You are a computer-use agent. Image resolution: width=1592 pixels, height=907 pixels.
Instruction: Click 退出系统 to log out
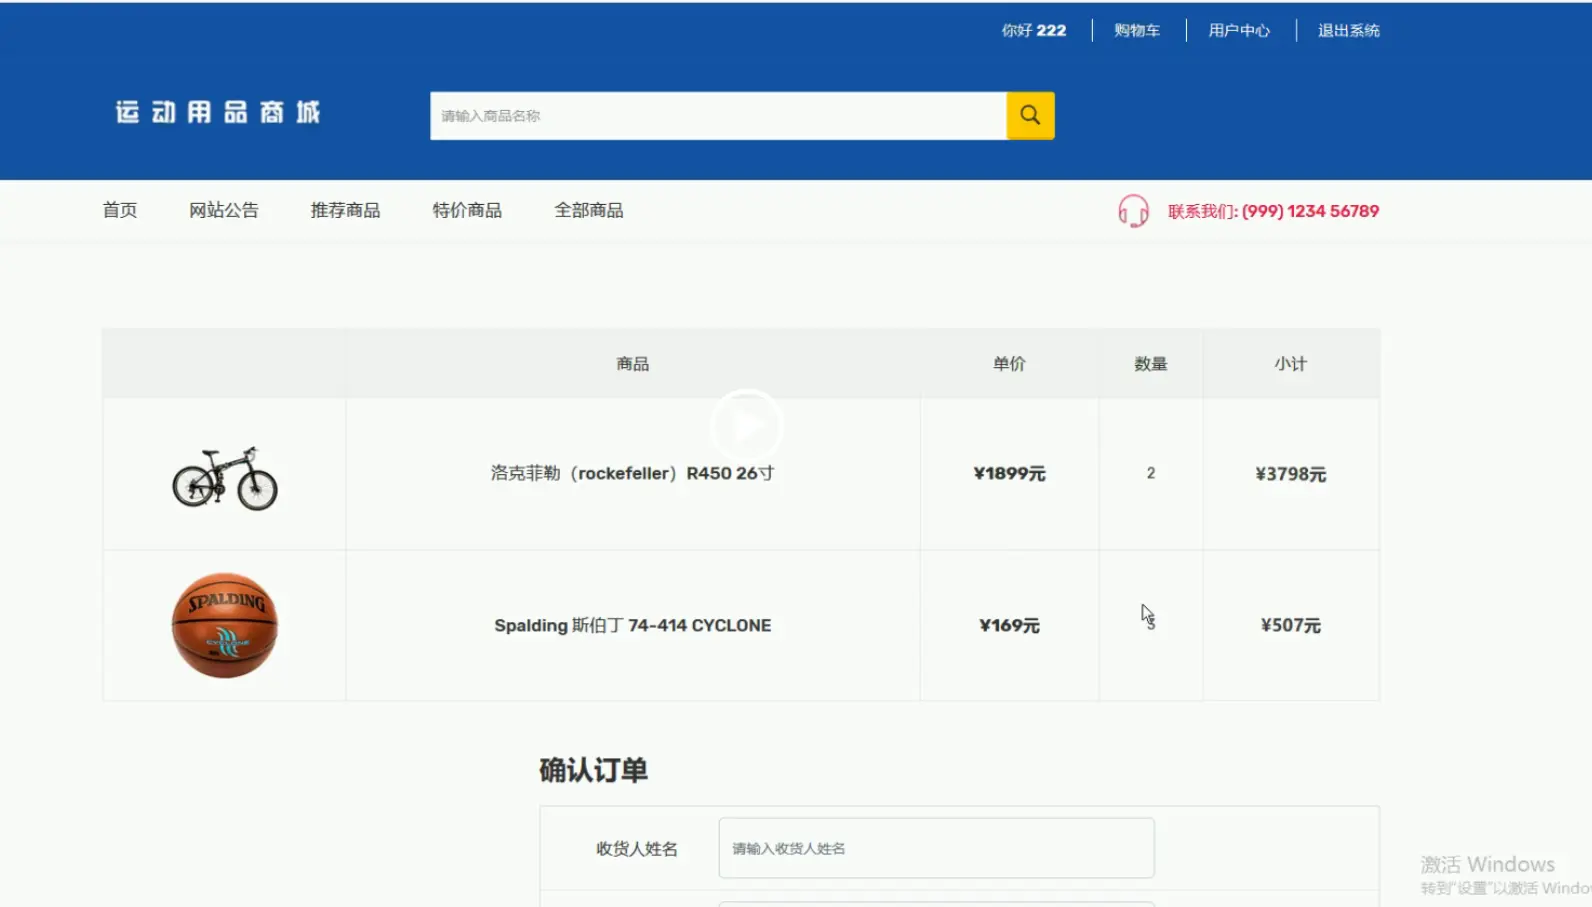pyautogui.click(x=1349, y=30)
